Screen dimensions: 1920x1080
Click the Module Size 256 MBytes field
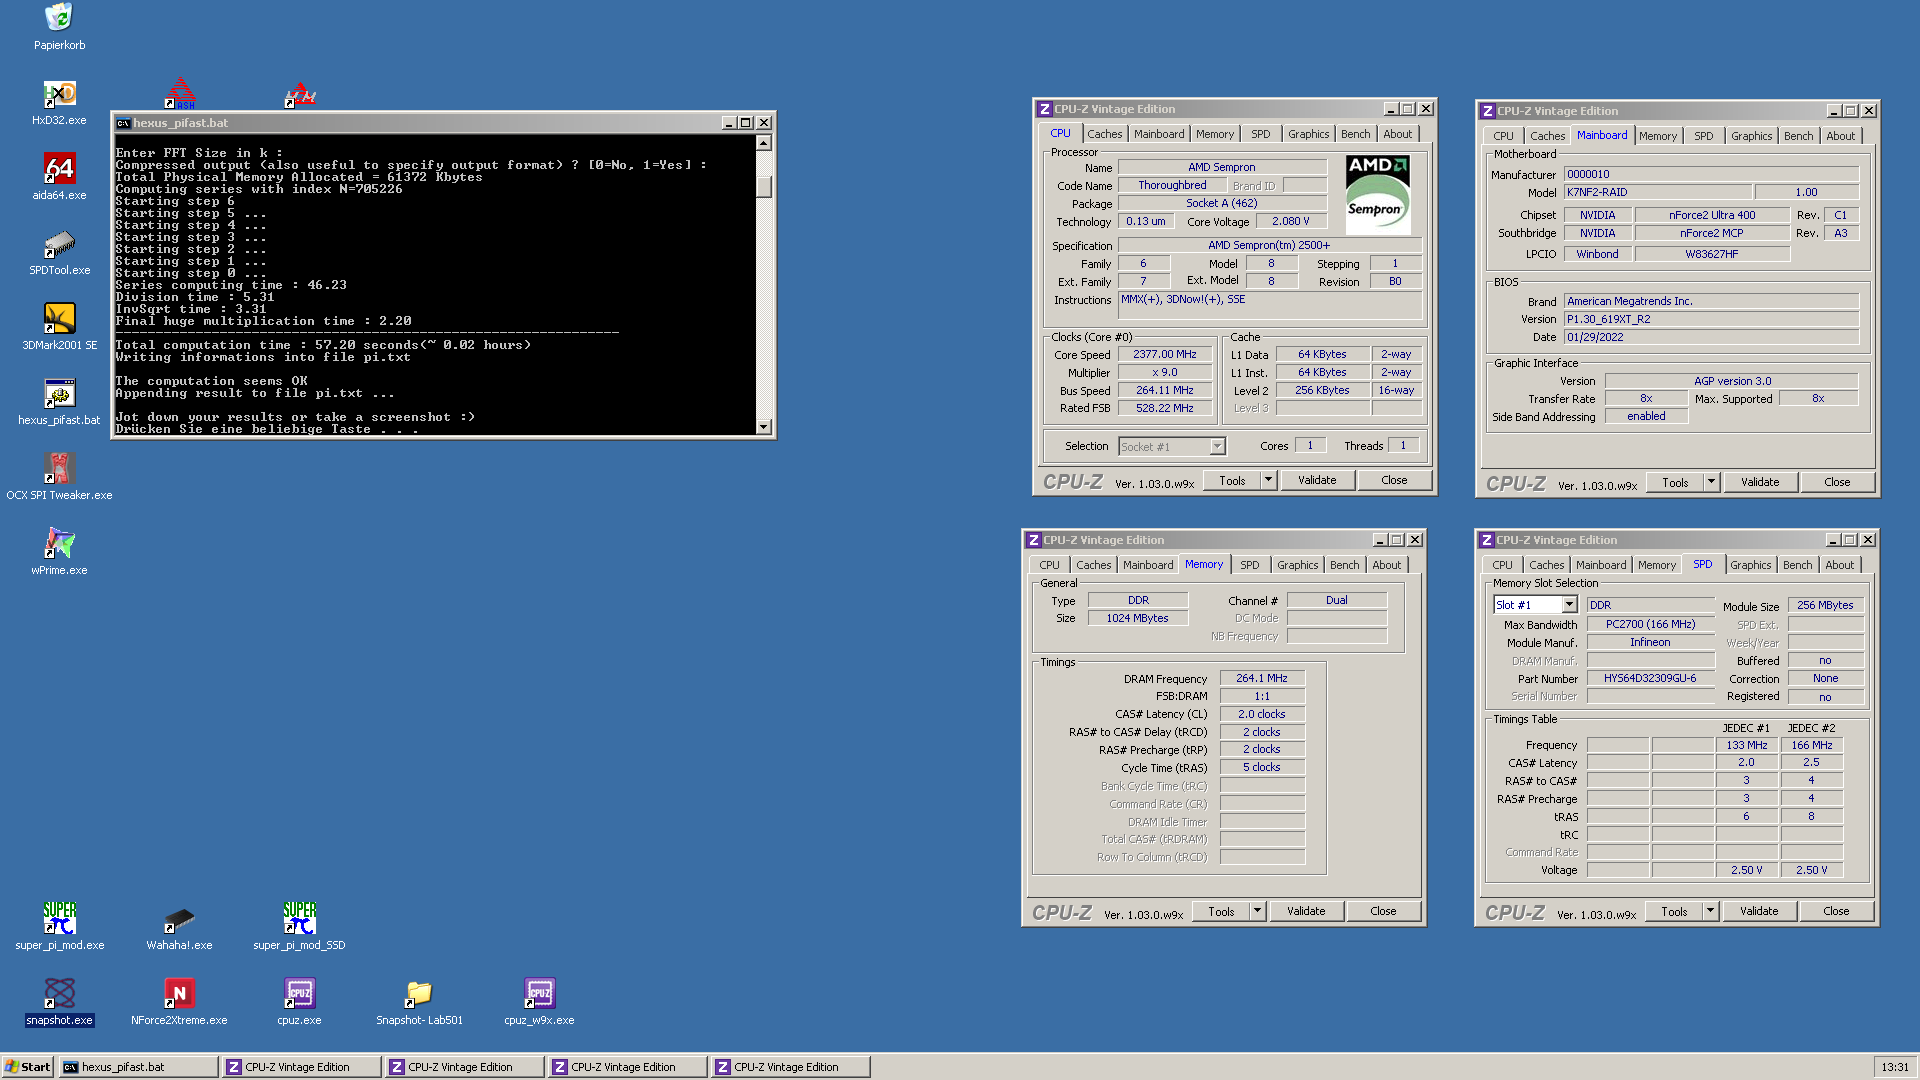[x=1825, y=605]
